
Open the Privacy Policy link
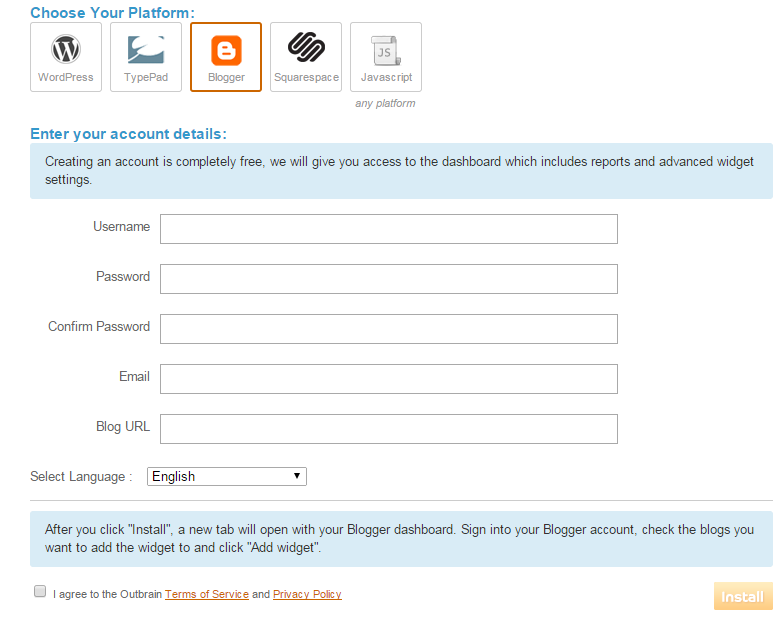pos(307,594)
